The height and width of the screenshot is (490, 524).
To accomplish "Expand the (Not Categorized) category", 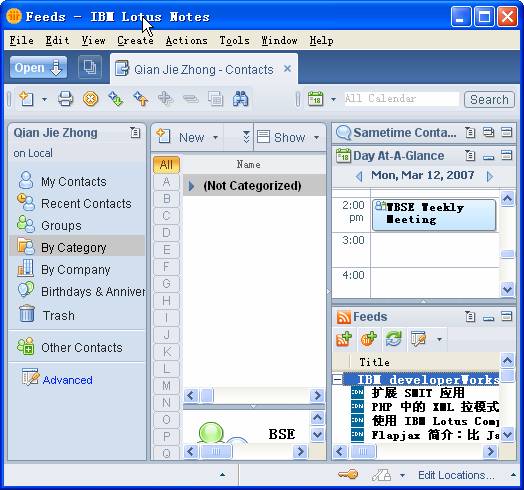I will point(191,186).
